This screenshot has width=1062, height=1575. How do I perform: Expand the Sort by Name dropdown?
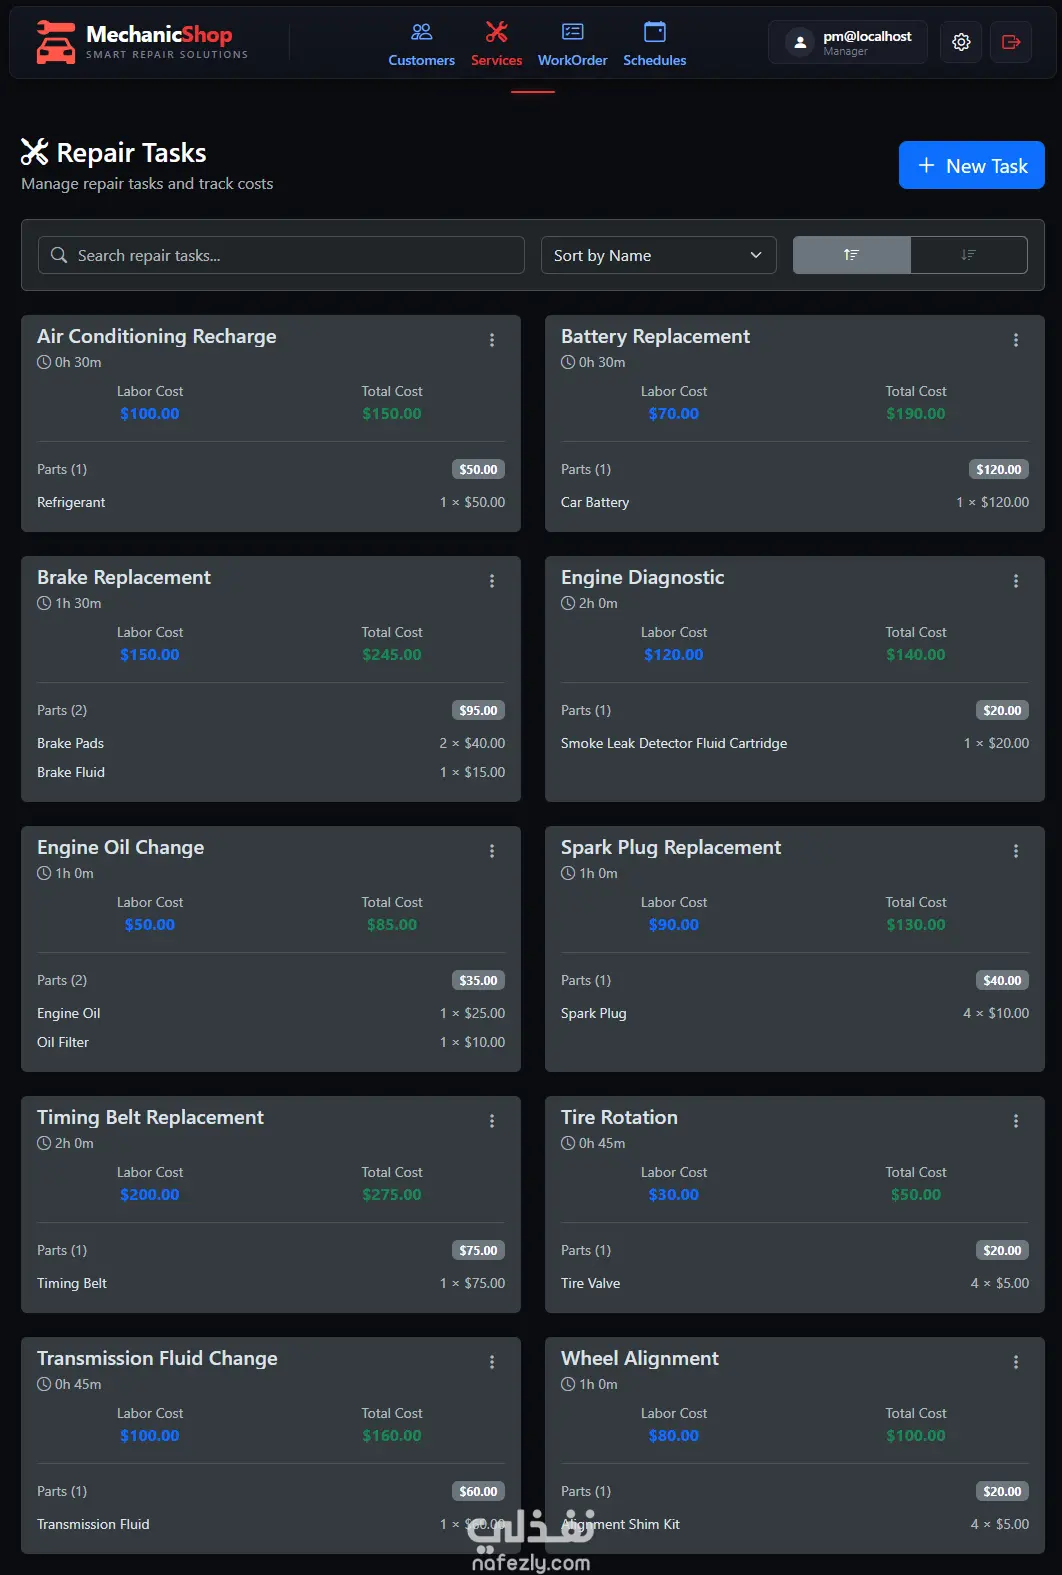point(658,255)
